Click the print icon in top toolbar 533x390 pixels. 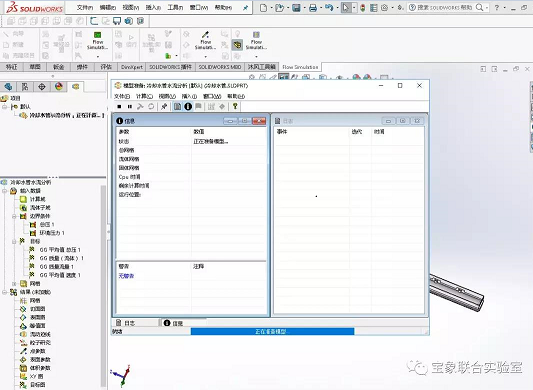[x=313, y=7]
